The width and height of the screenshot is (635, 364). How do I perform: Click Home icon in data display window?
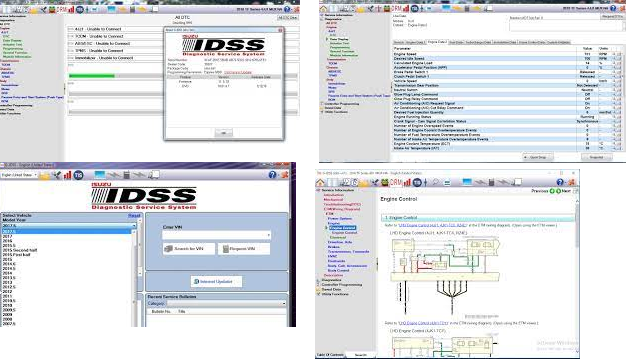[323, 9]
